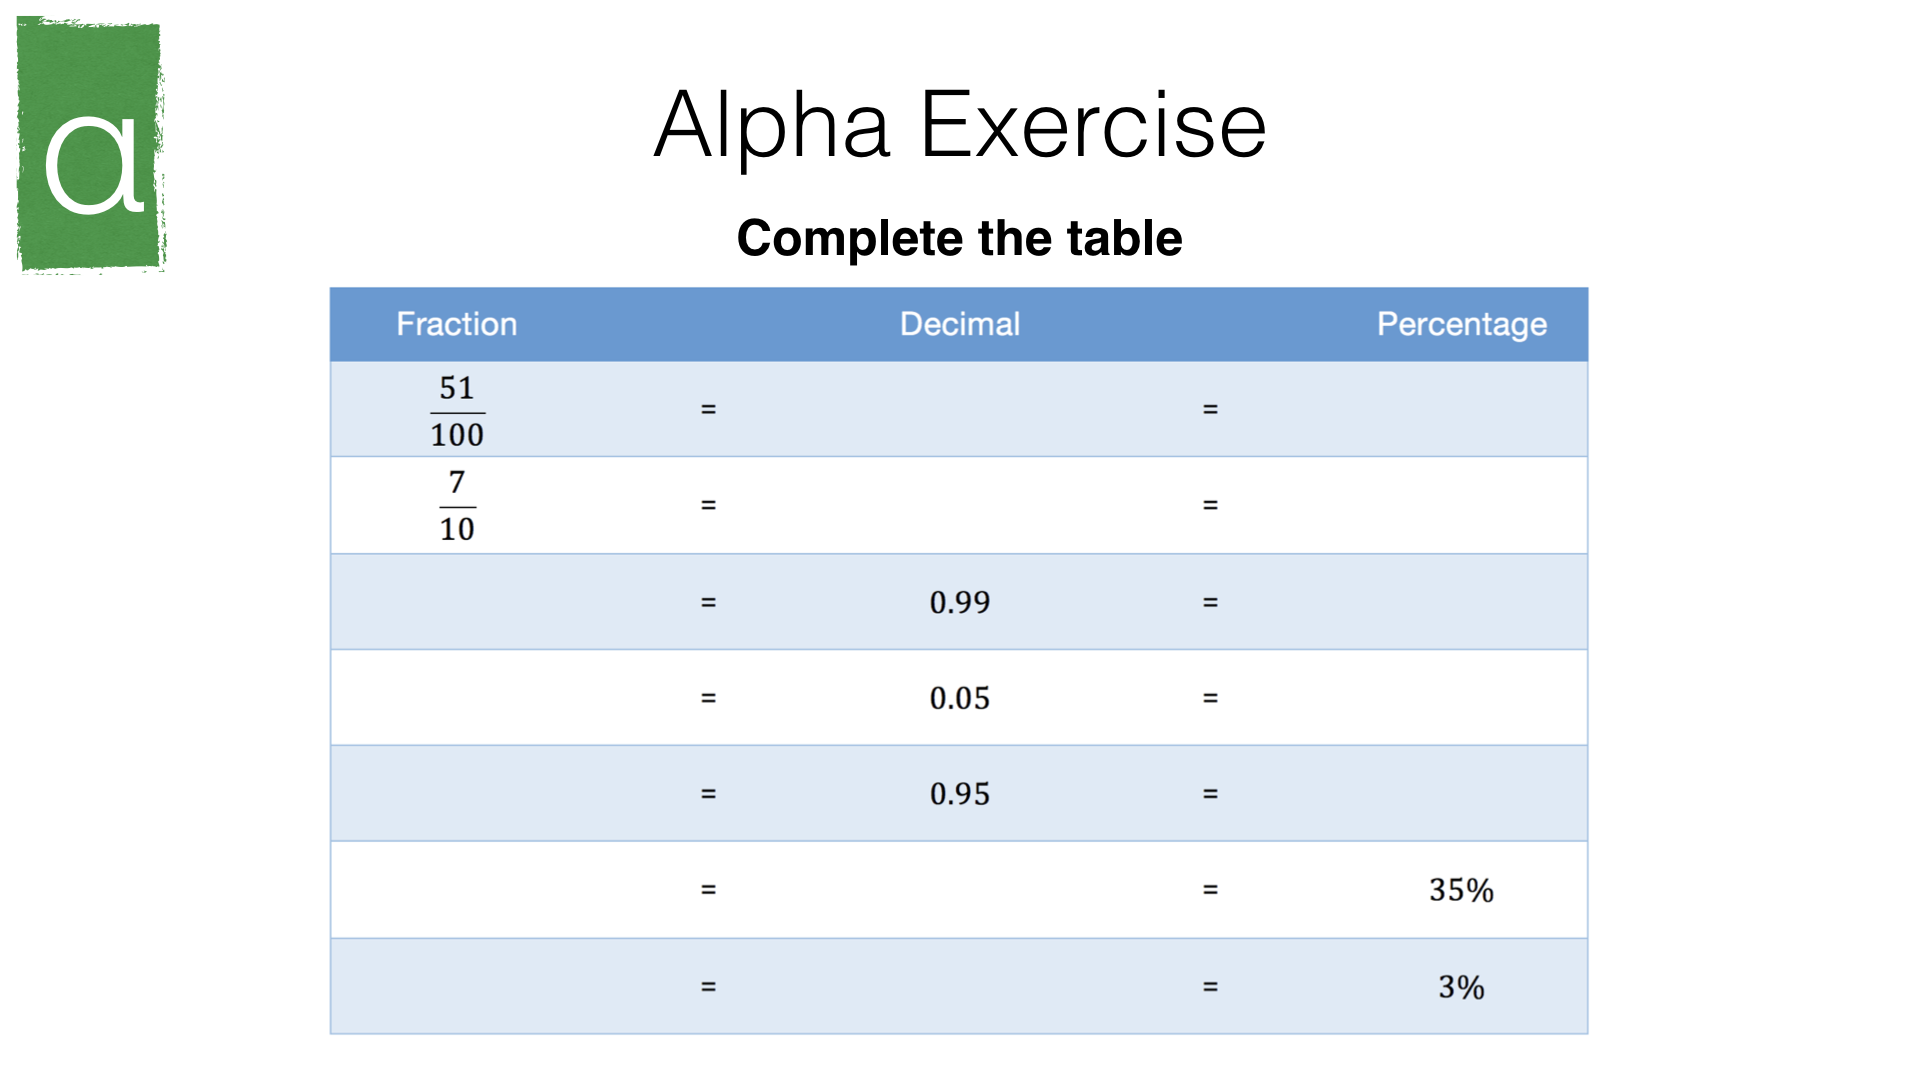Click the 'Complete the table' heading
The image size is (1920, 1080).
click(960, 238)
